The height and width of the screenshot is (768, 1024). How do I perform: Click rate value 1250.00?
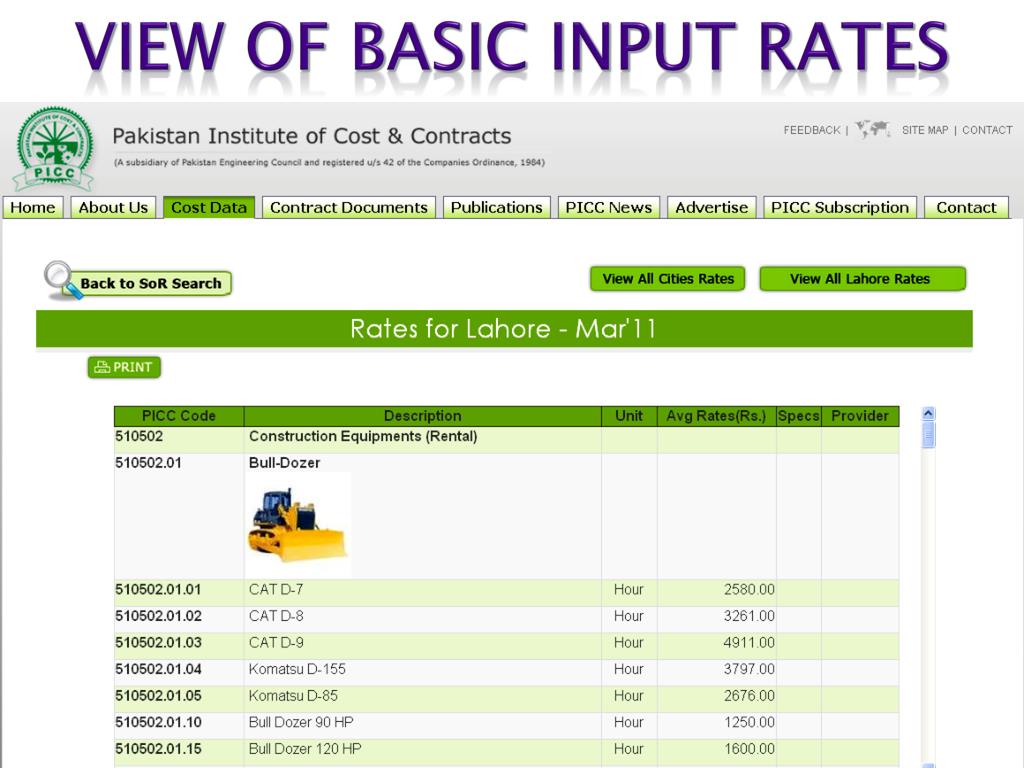[749, 723]
